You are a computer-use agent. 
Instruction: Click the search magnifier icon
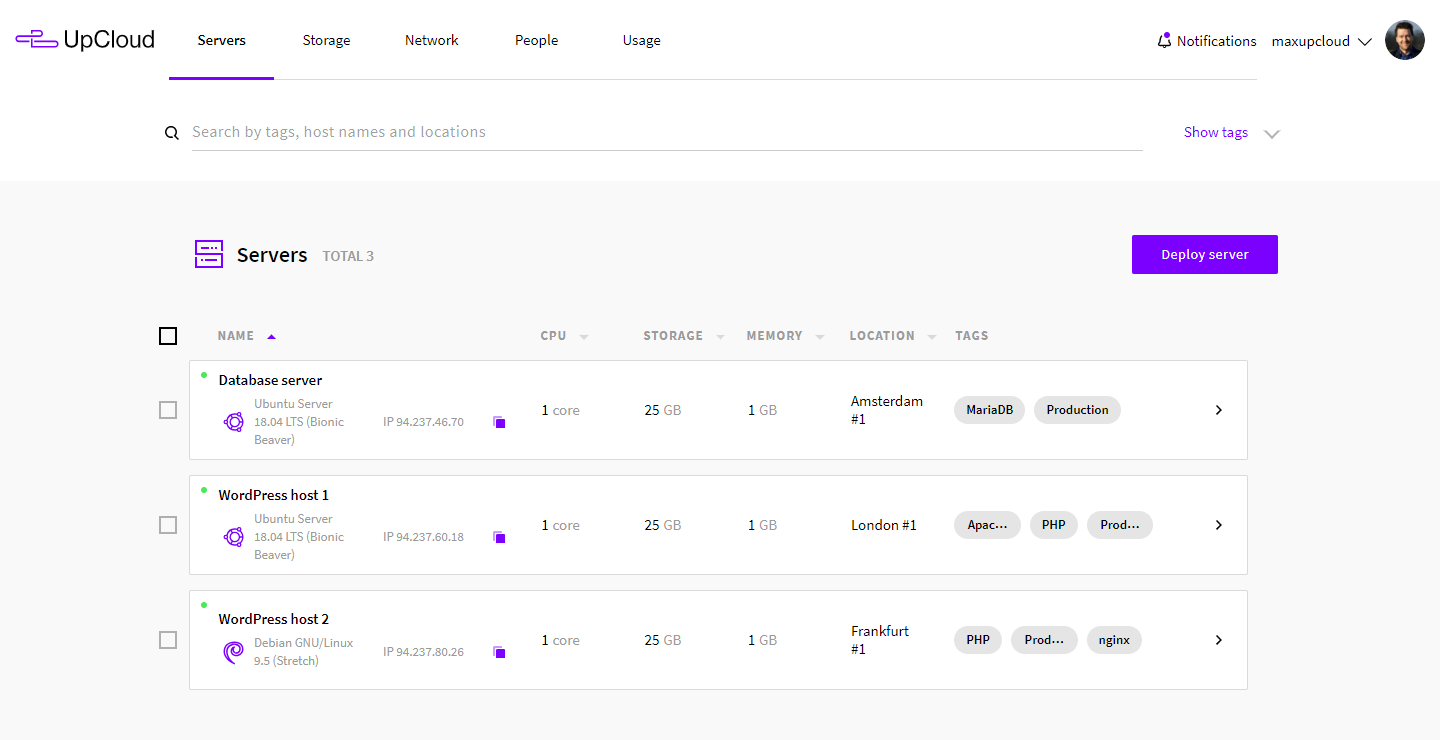coord(172,133)
